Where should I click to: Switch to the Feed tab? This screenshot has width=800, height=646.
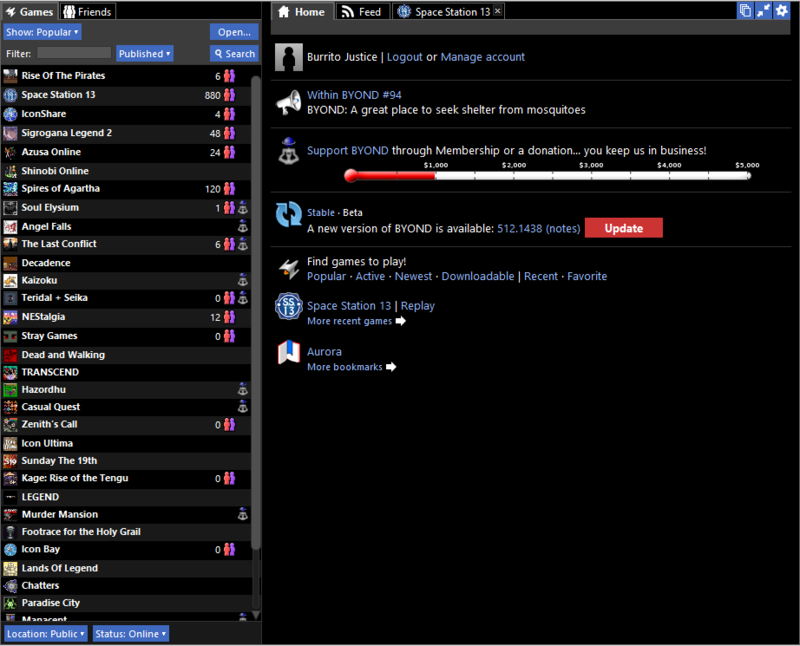tap(361, 12)
